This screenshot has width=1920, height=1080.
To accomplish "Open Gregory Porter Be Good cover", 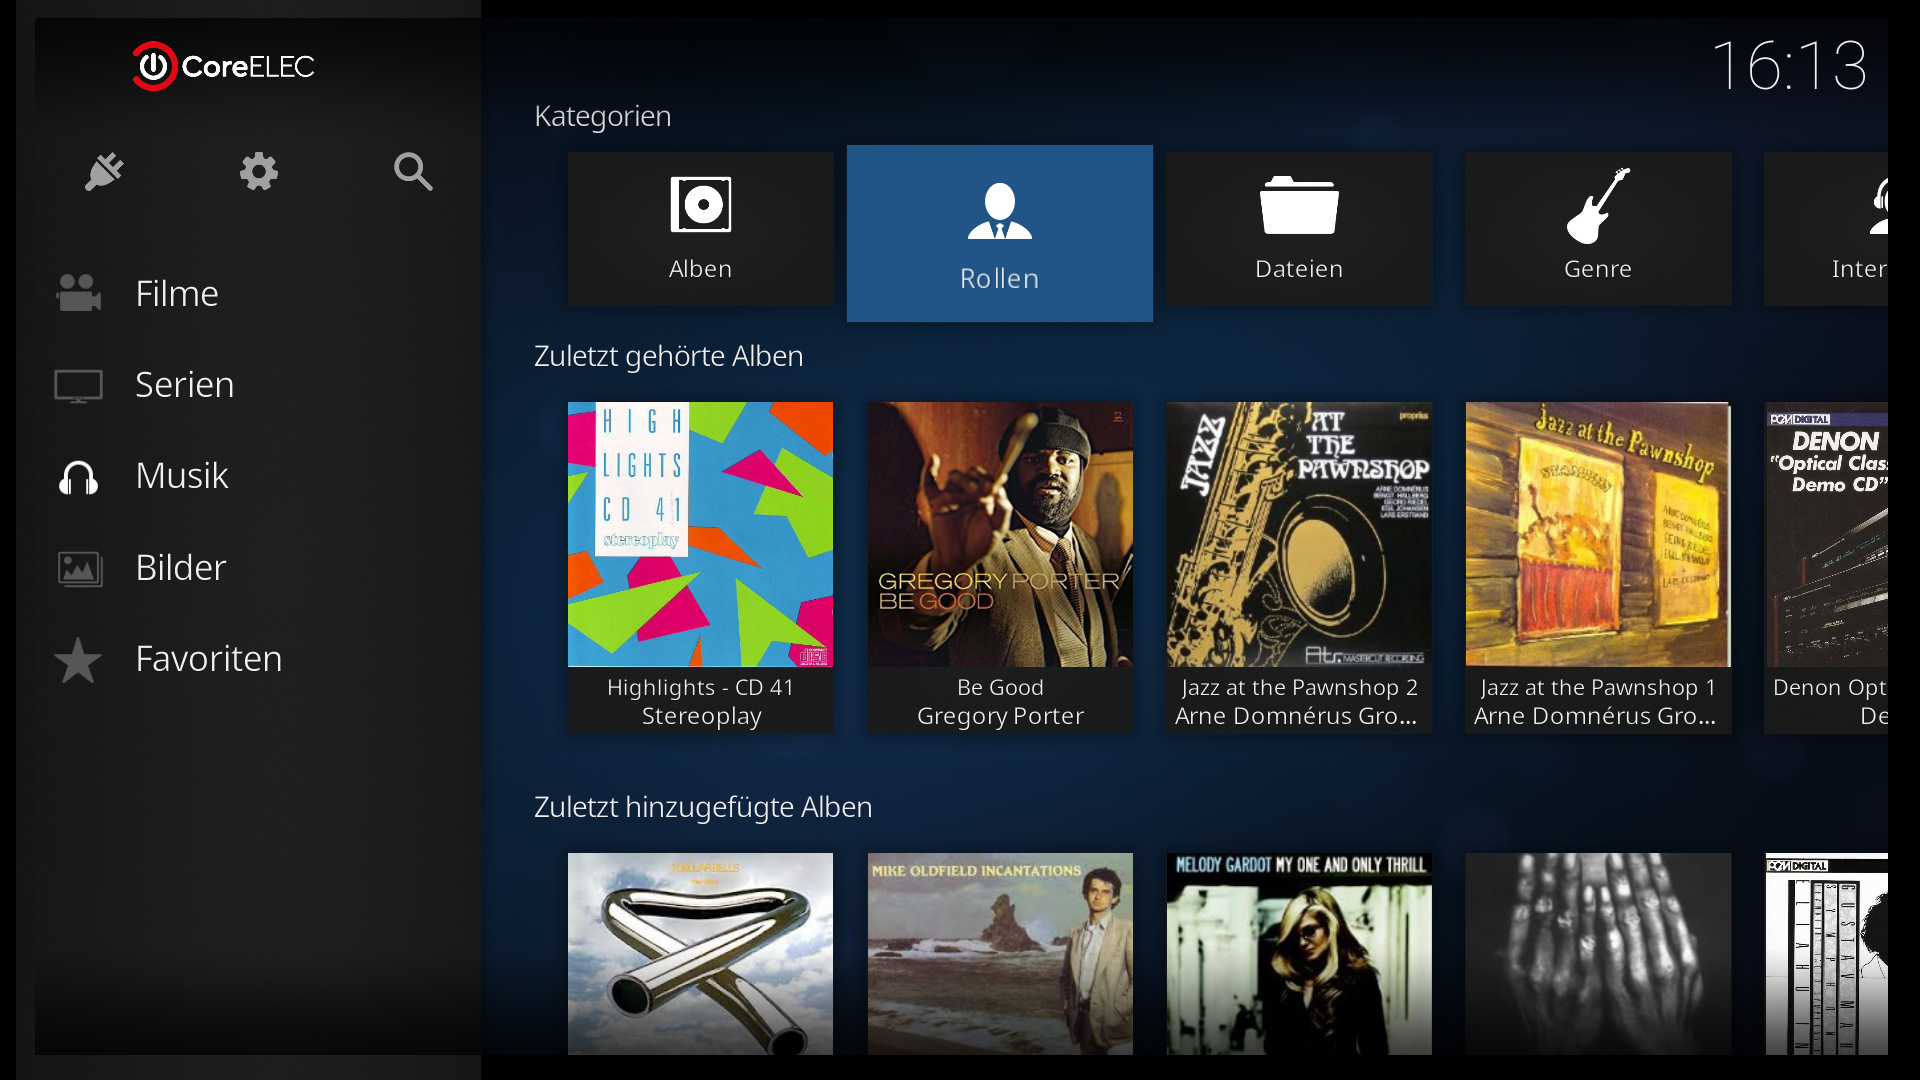I will tap(1000, 534).
